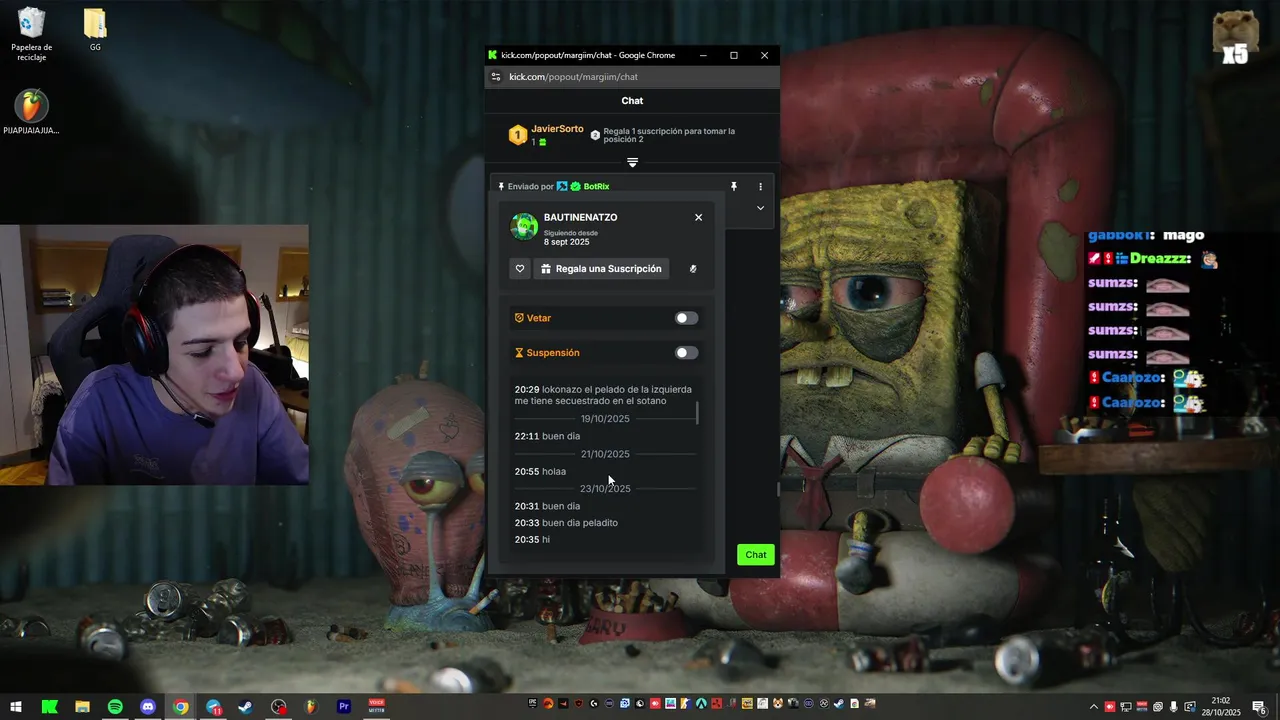Screen dimensions: 1280x720
Task: Open Steam from taskbar
Action: click(245, 707)
